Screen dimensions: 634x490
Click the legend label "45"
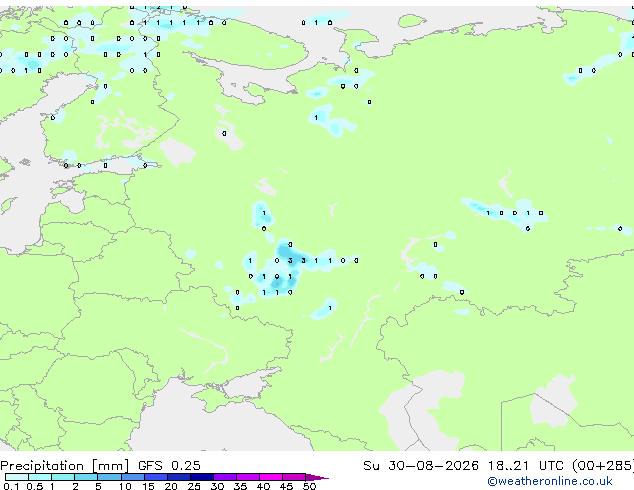[x=286, y=486]
